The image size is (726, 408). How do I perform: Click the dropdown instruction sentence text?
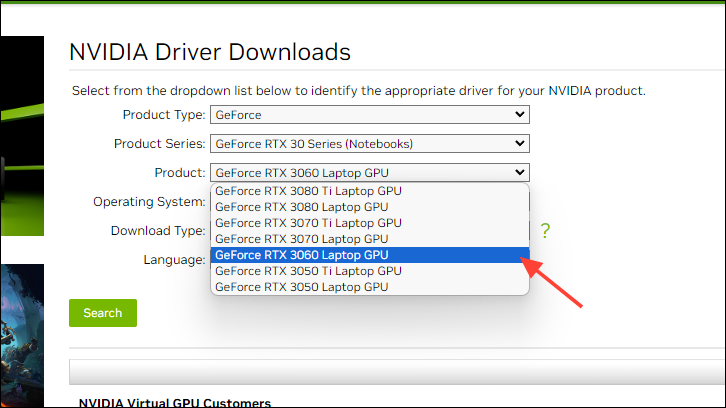click(358, 90)
